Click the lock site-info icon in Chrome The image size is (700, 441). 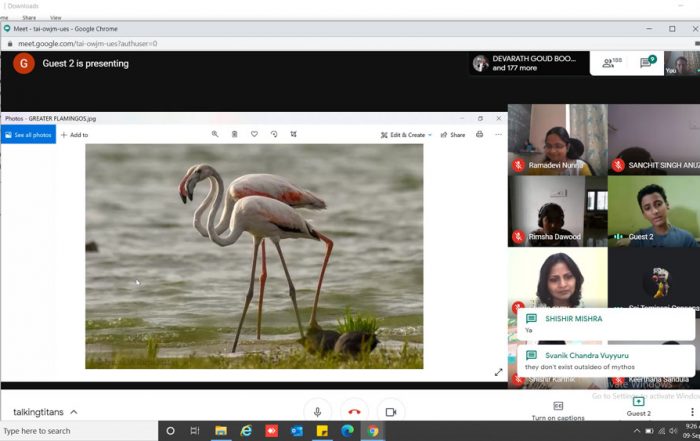(x=10, y=44)
